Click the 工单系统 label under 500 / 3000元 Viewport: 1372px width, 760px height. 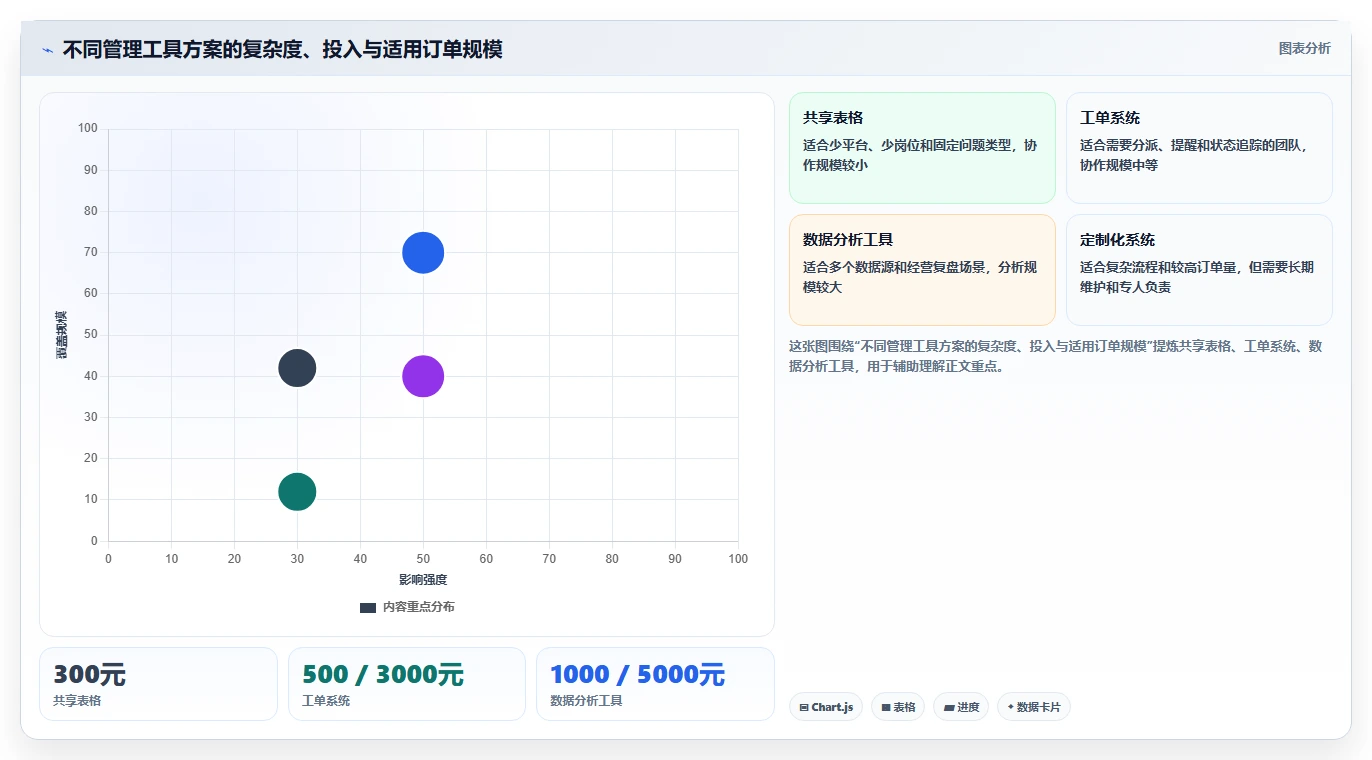326,701
